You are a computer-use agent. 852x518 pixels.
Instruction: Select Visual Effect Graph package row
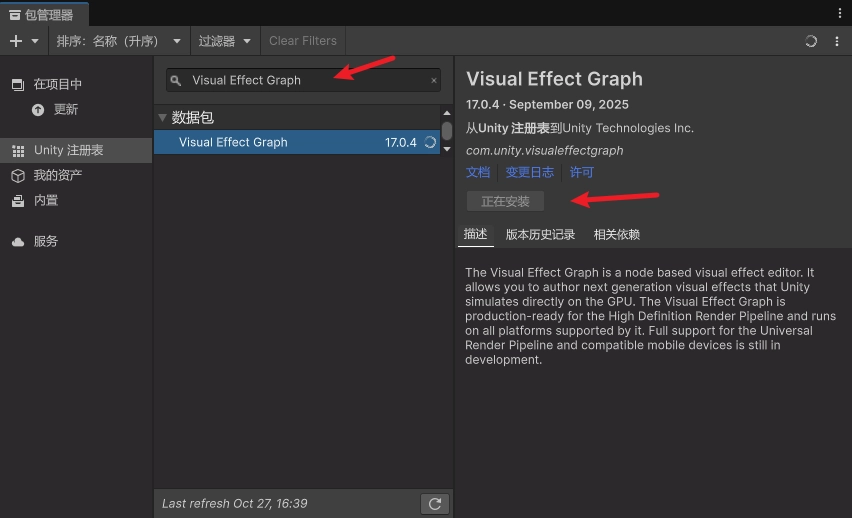[297, 142]
